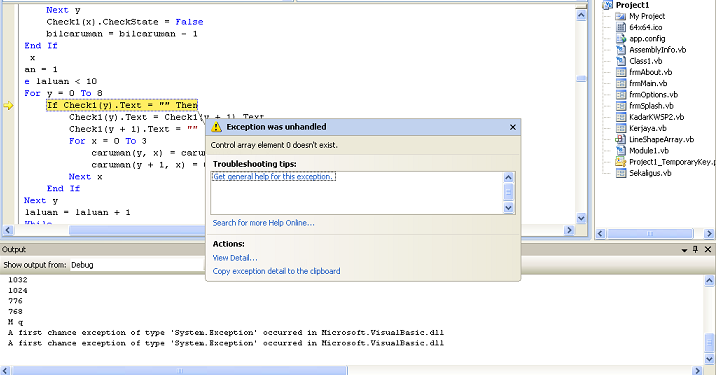The image size is (717, 375).
Task: Click code line bilcaruman = bilcaruman - 1
Action: (x=122, y=34)
